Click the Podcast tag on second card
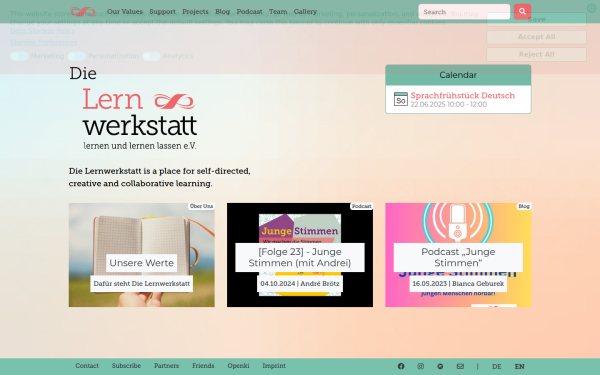Image resolution: width=600 pixels, height=375 pixels. pos(362,206)
